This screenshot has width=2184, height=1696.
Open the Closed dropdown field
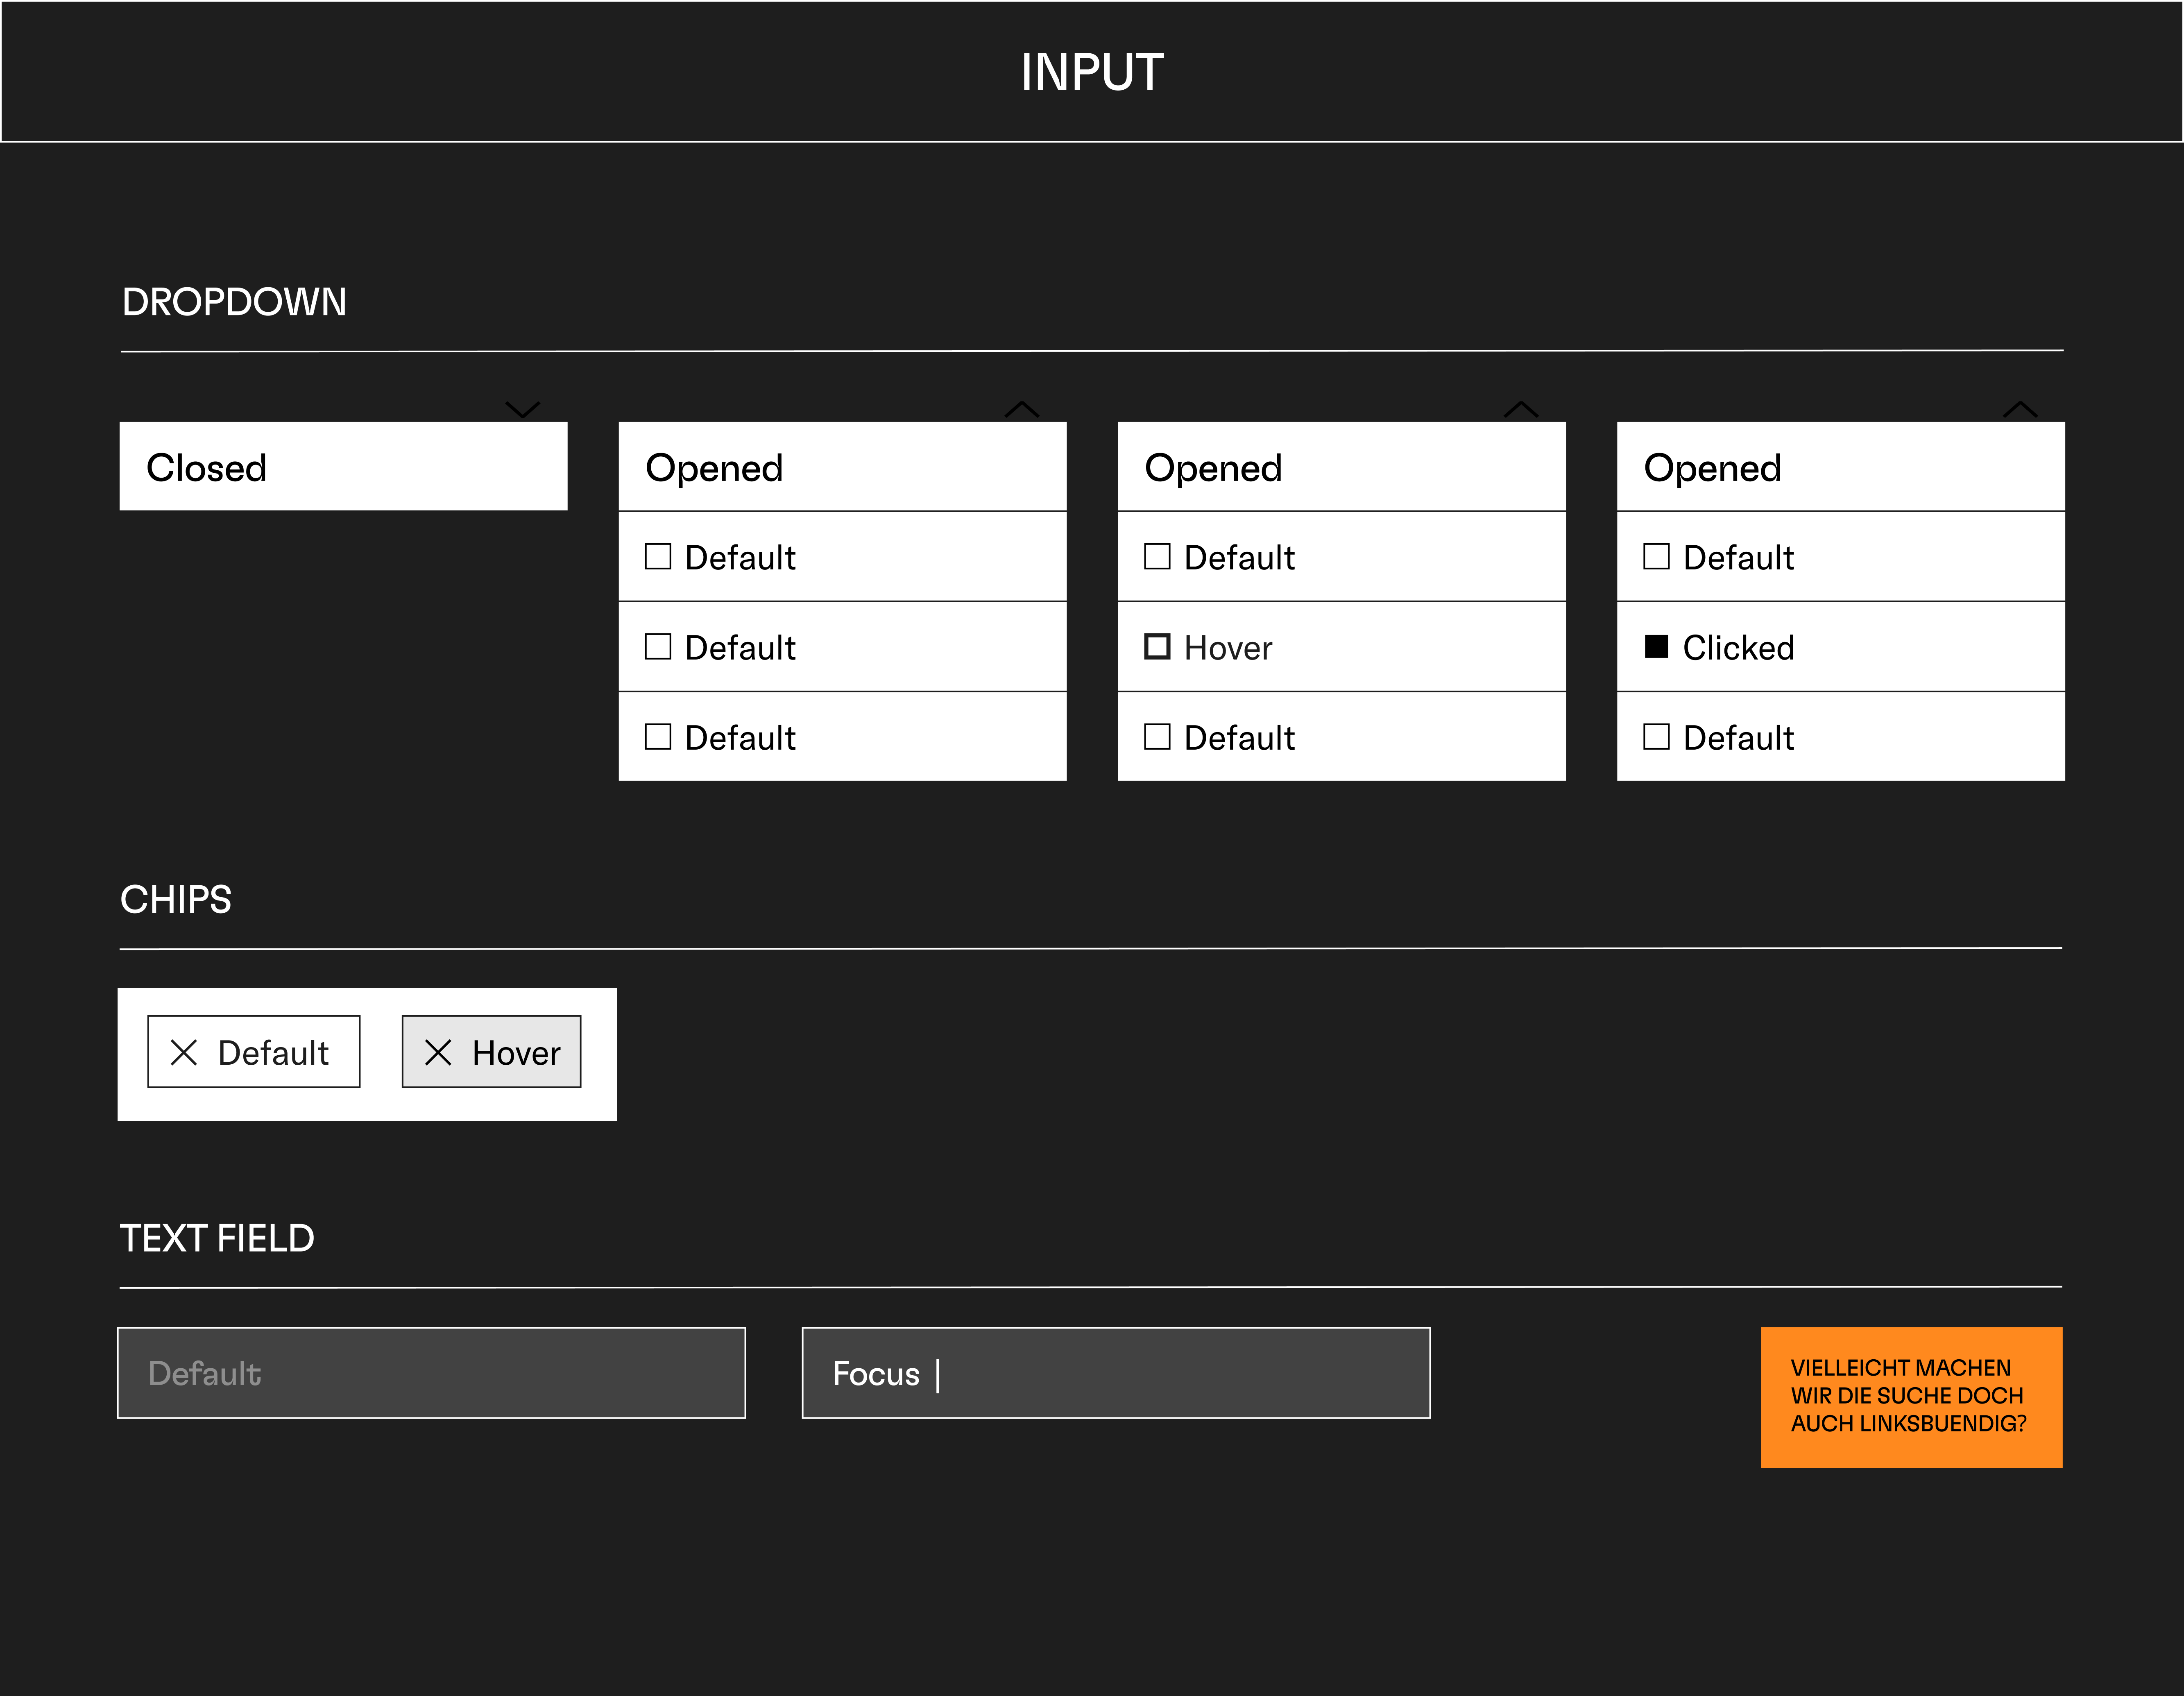click(343, 467)
